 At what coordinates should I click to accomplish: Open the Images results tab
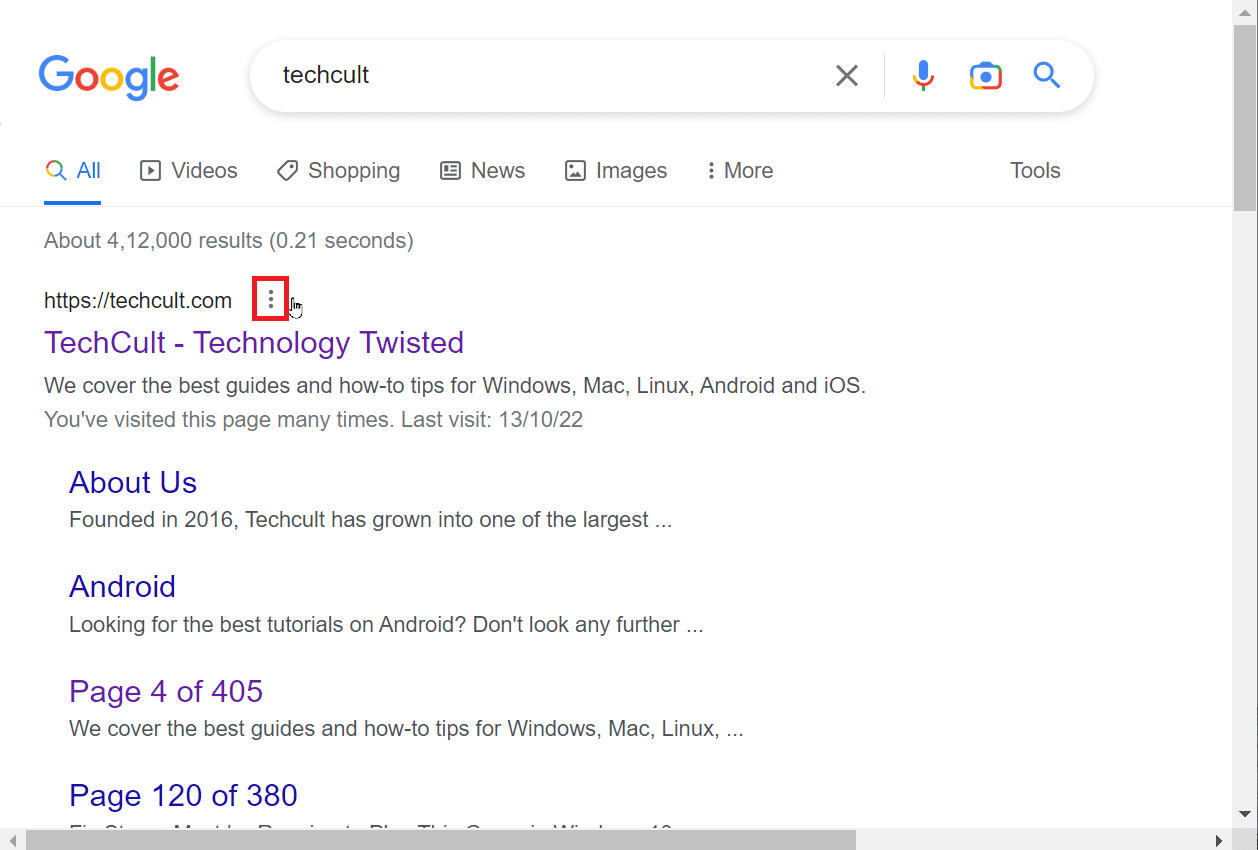(x=616, y=171)
